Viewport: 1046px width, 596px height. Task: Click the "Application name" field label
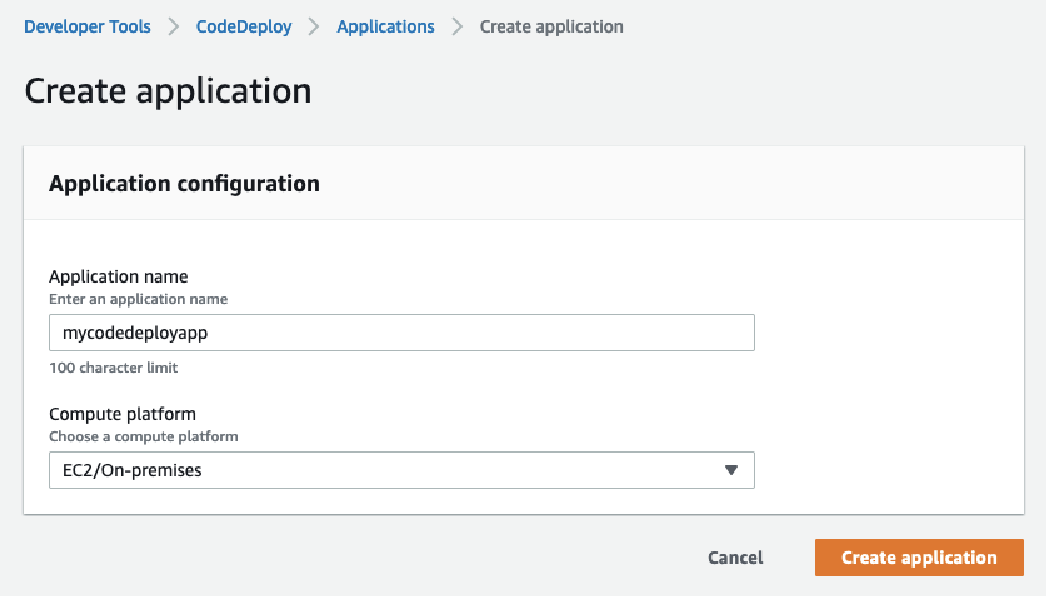coord(119,276)
